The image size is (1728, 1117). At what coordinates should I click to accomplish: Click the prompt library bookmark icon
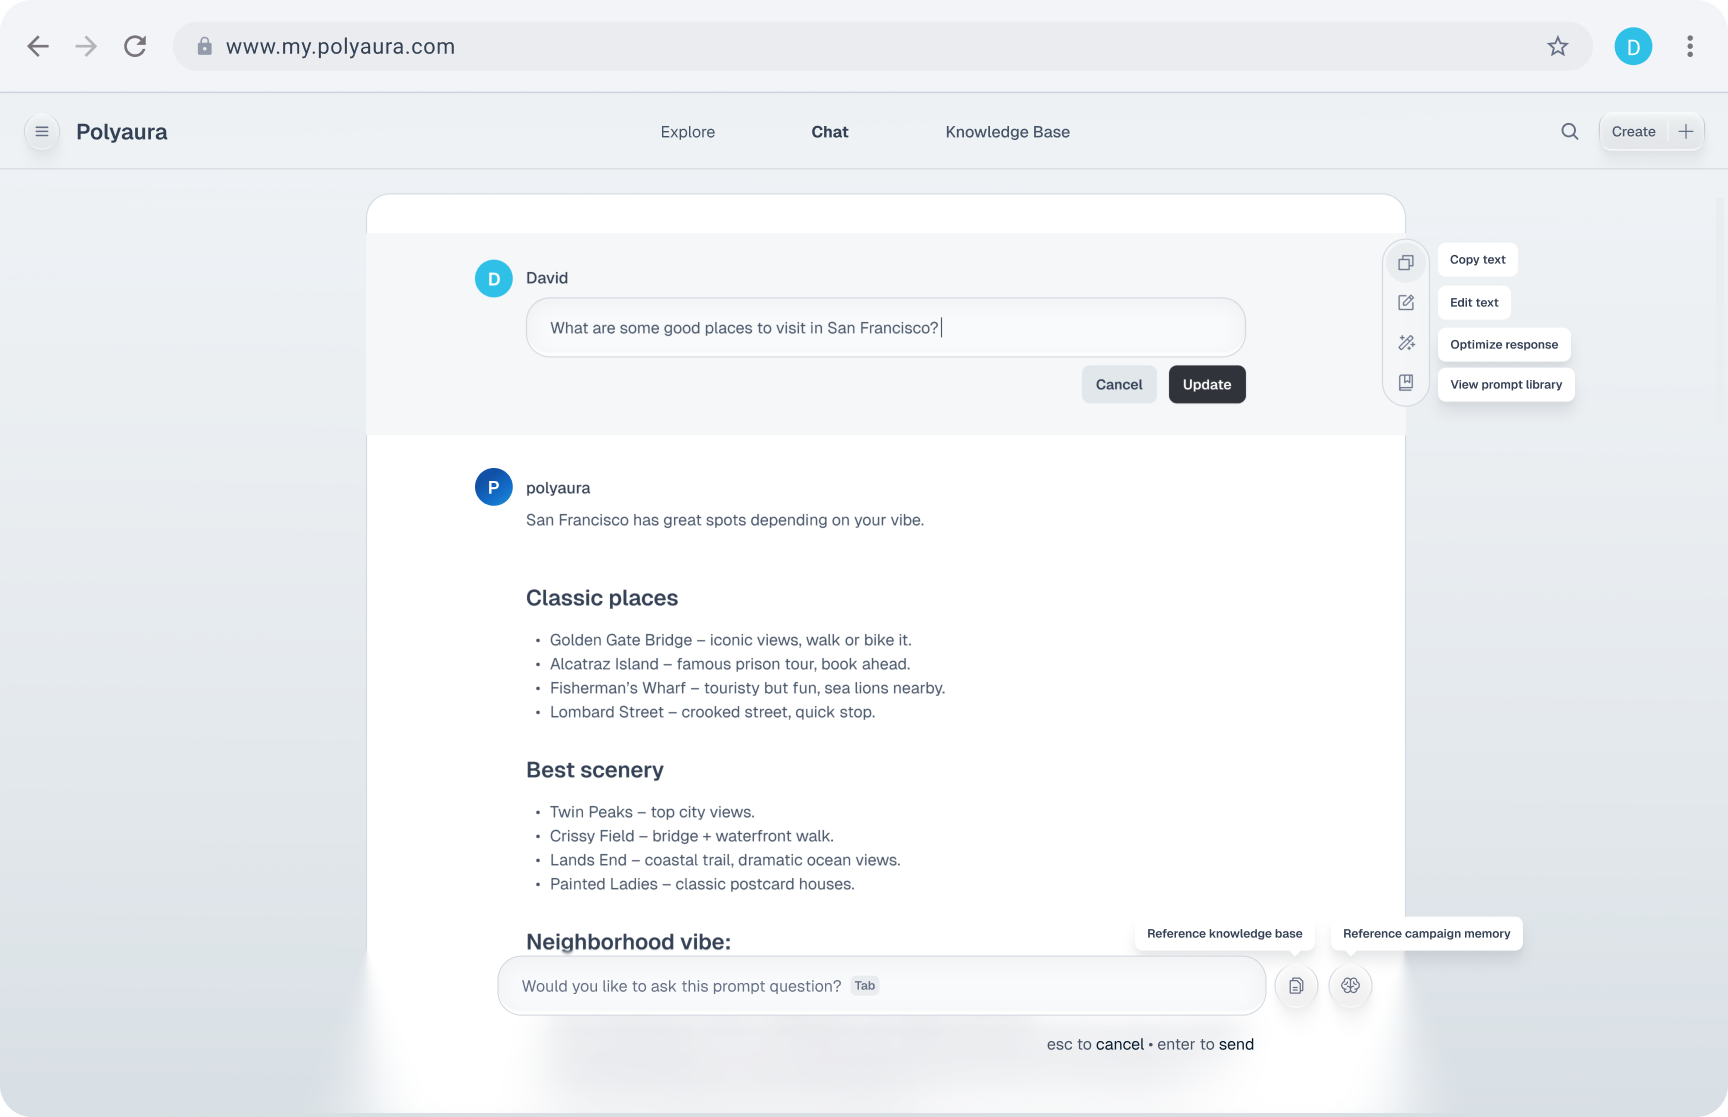pyautogui.click(x=1406, y=383)
